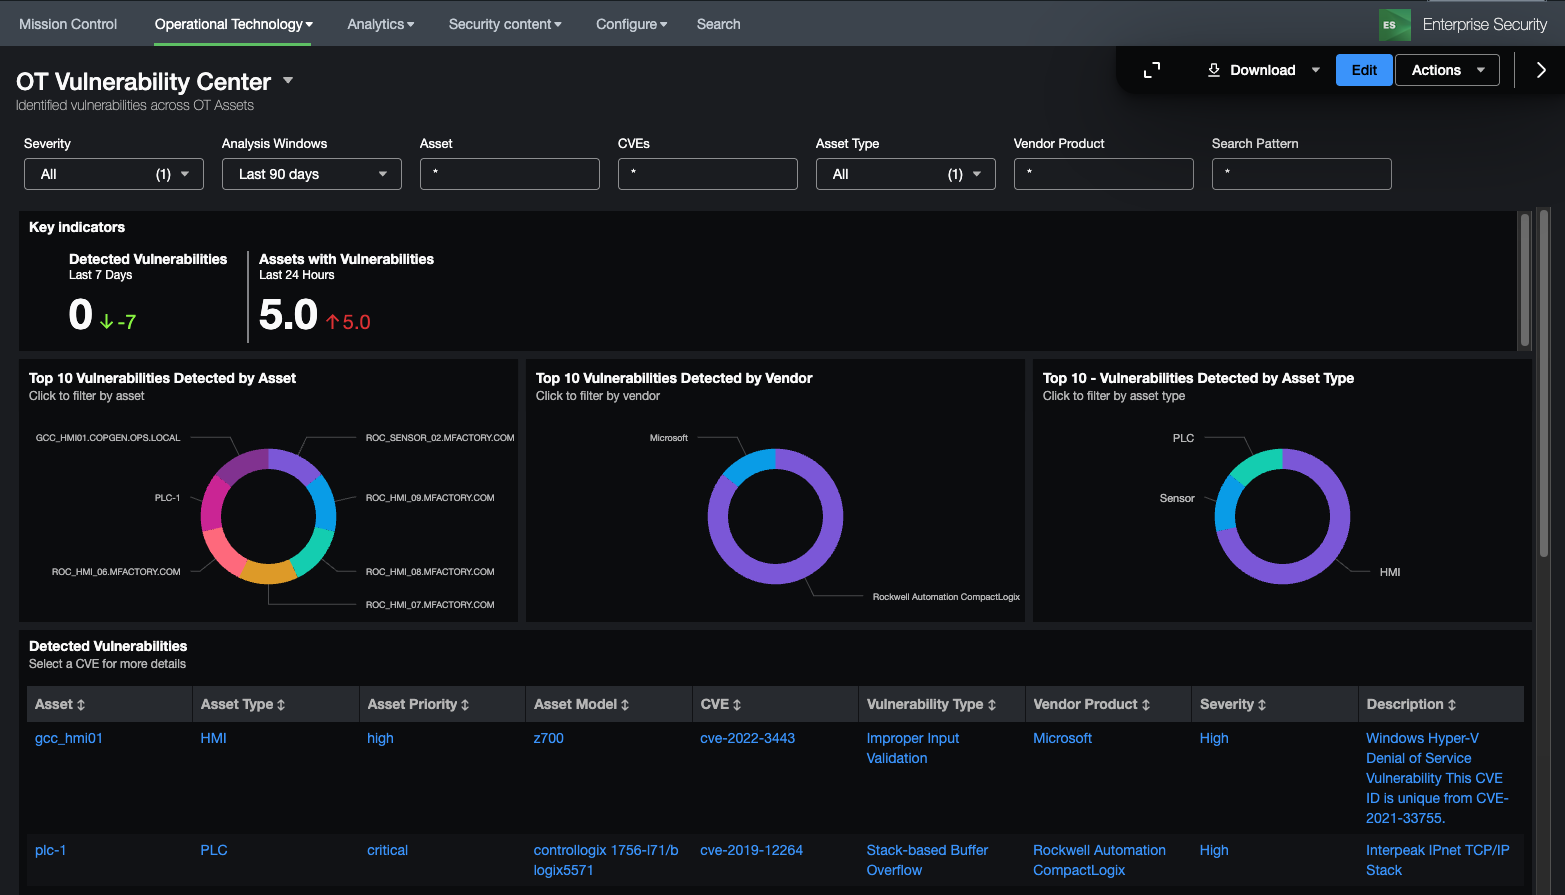Expand the Actions dropdown button

click(1446, 70)
